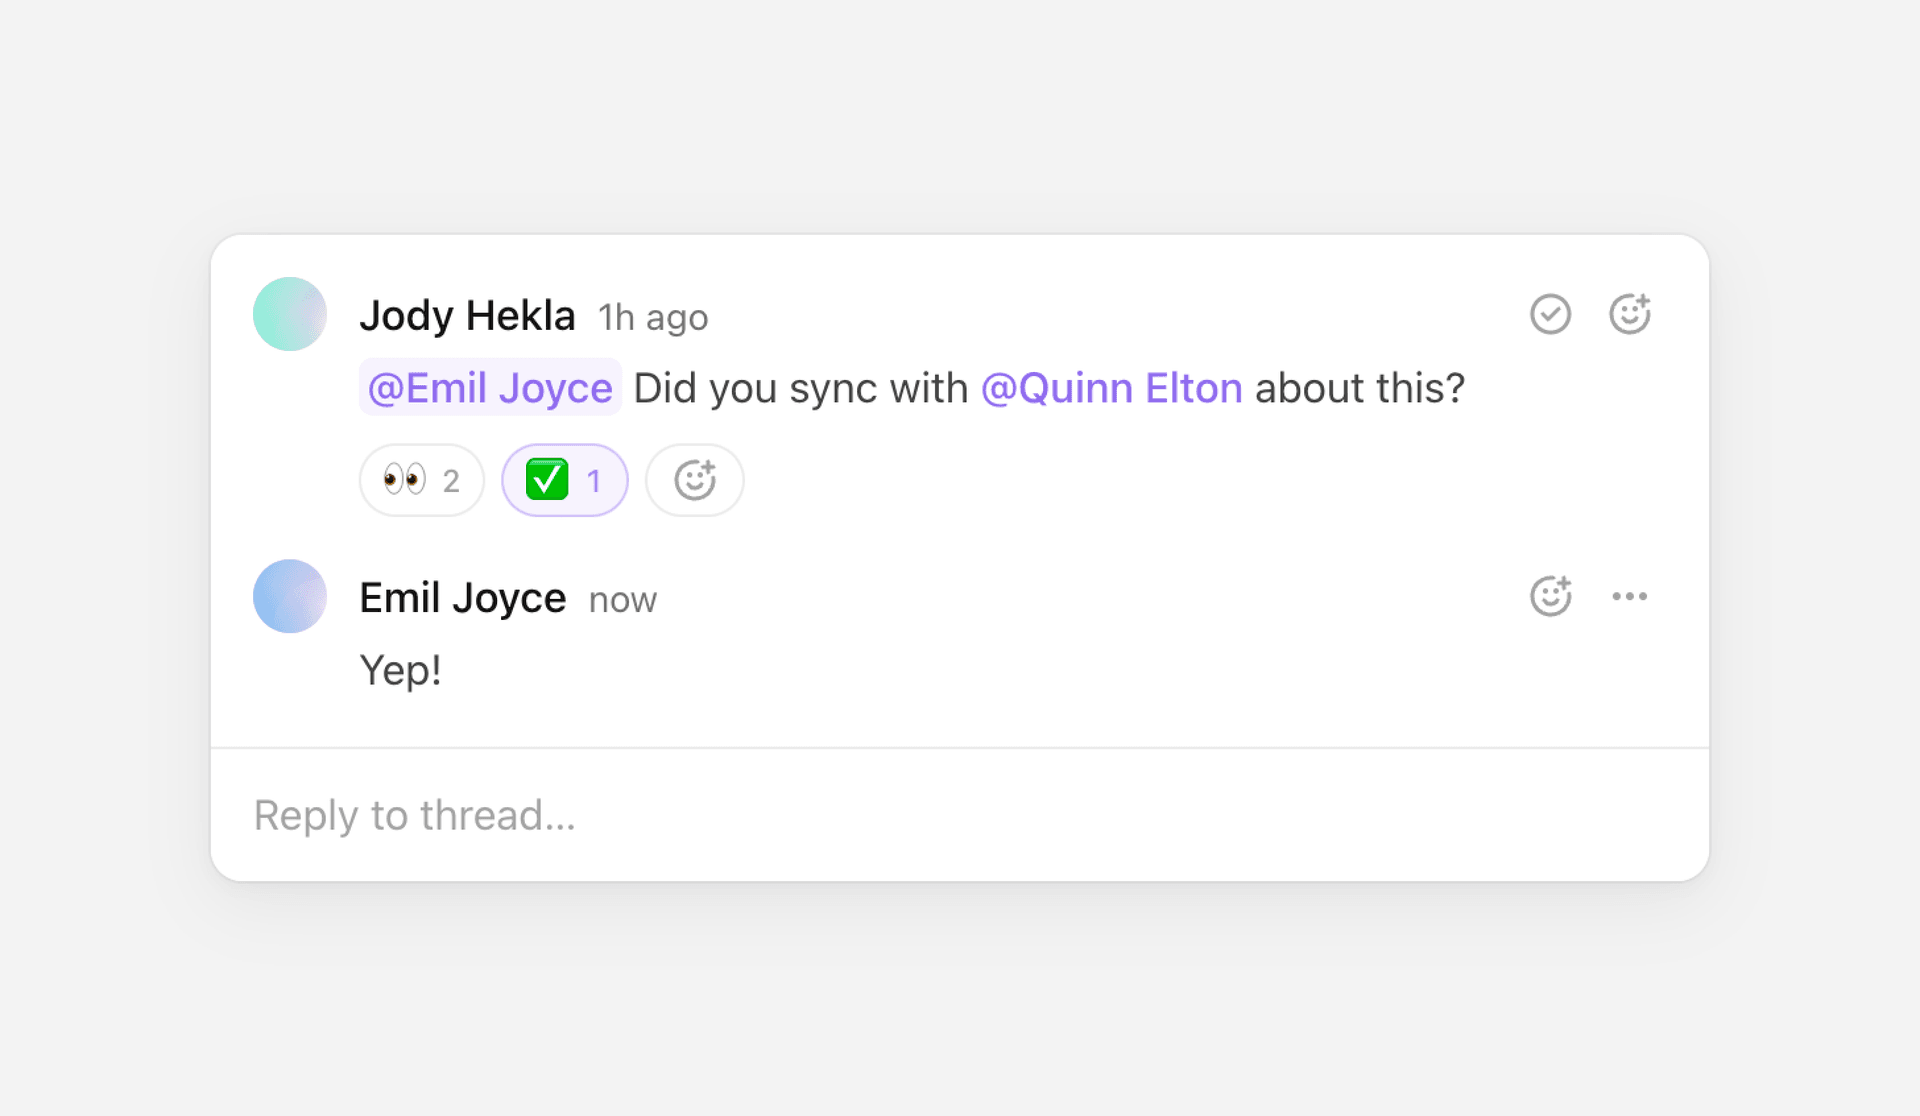Click the "now" timestamp on the reply

(x=622, y=600)
